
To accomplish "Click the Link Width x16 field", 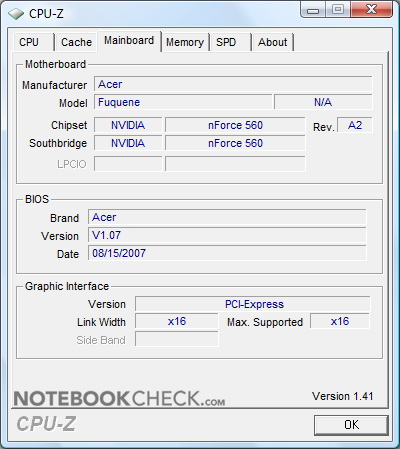I will [177, 321].
